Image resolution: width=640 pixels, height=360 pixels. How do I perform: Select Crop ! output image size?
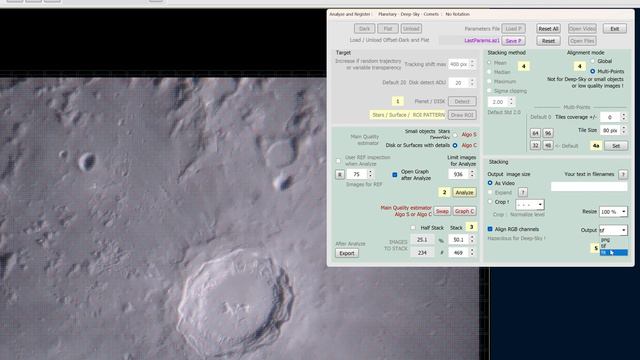coord(490,202)
